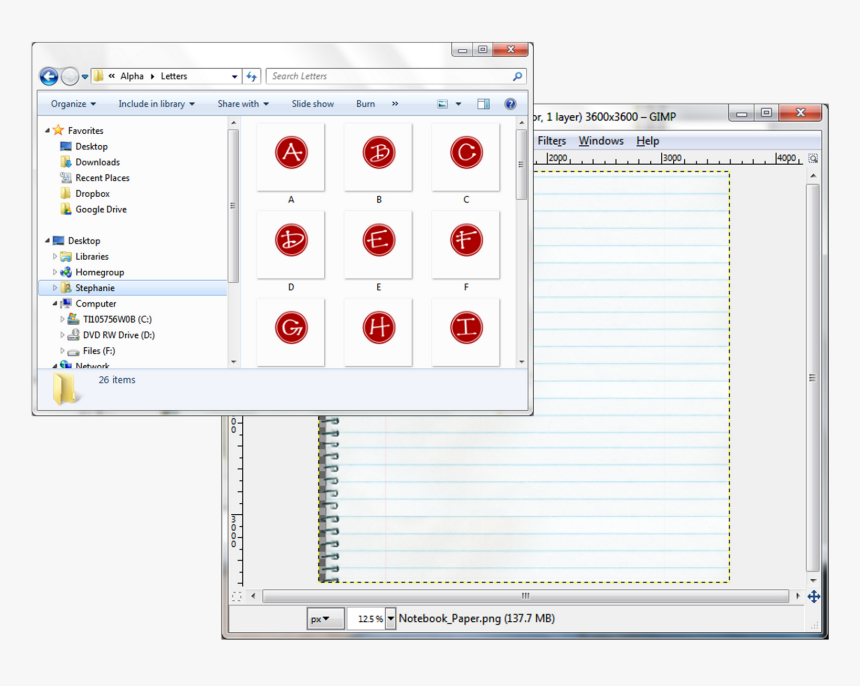
Task: Click the GIMP navigation cross icon
Action: tap(813, 596)
